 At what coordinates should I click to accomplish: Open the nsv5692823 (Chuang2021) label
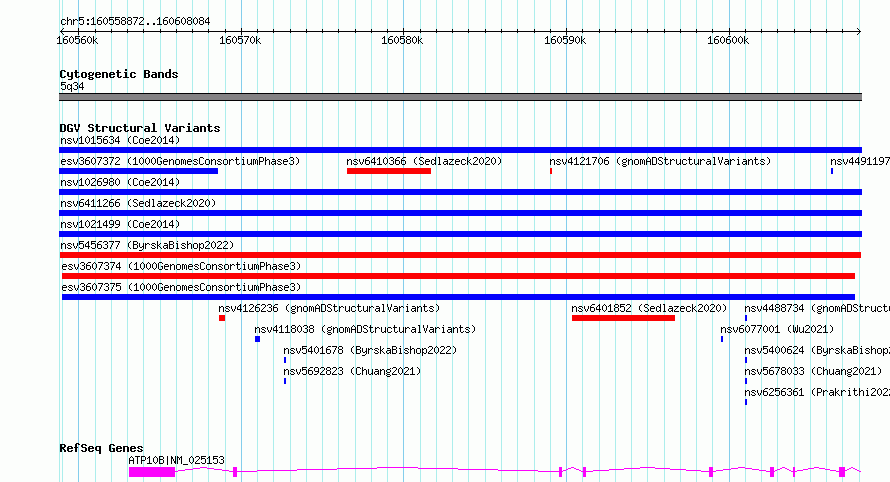tap(352, 371)
